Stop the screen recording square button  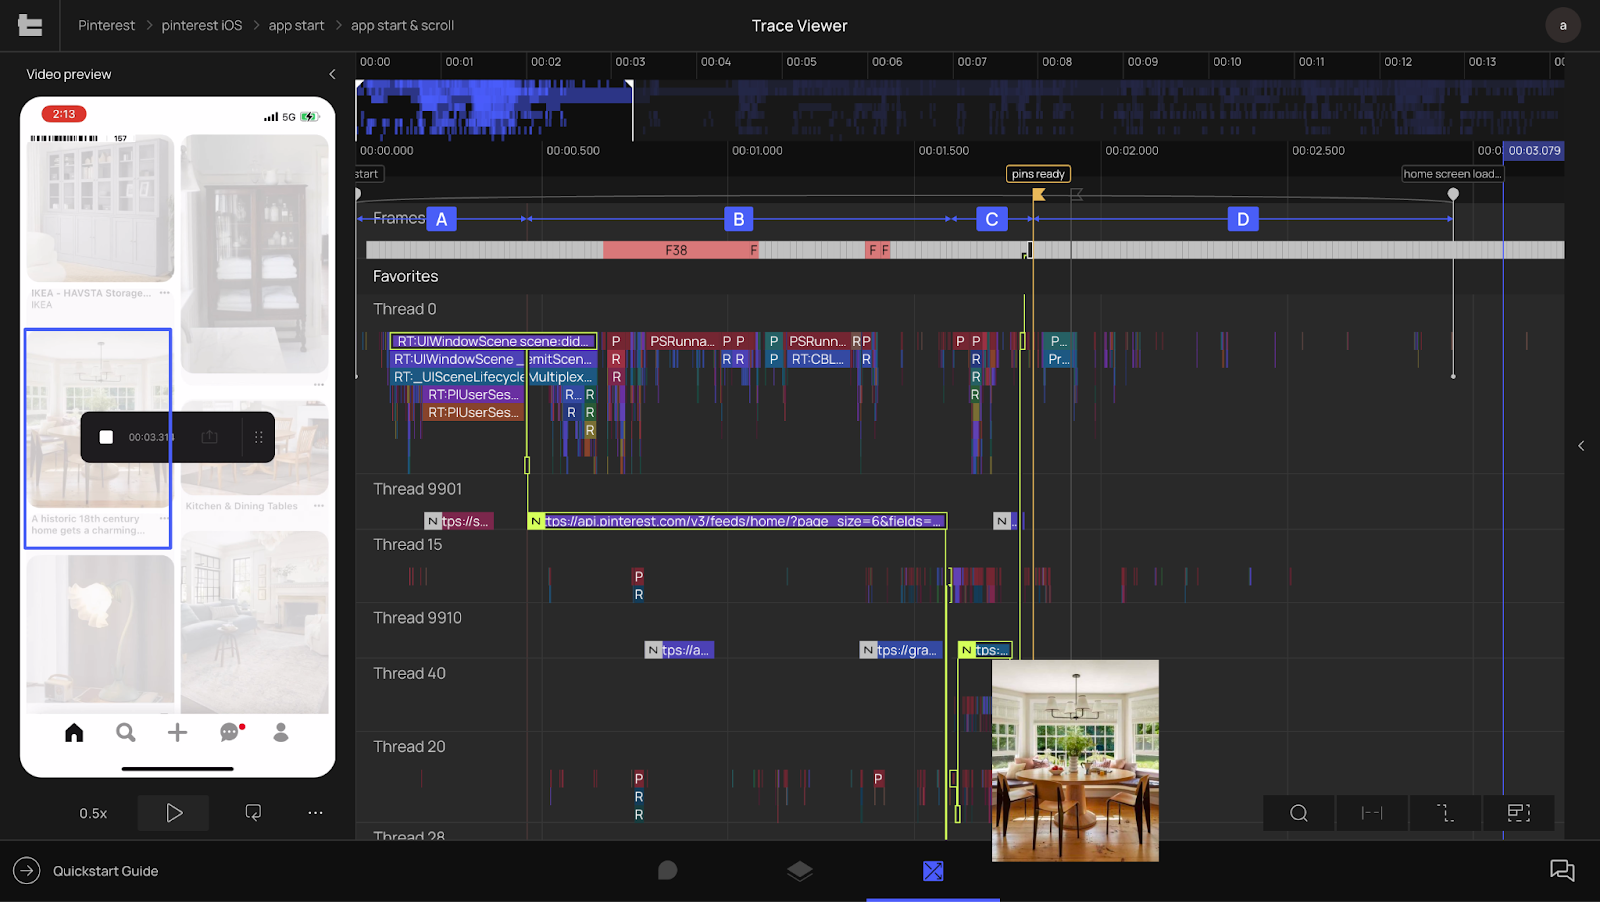coord(106,437)
